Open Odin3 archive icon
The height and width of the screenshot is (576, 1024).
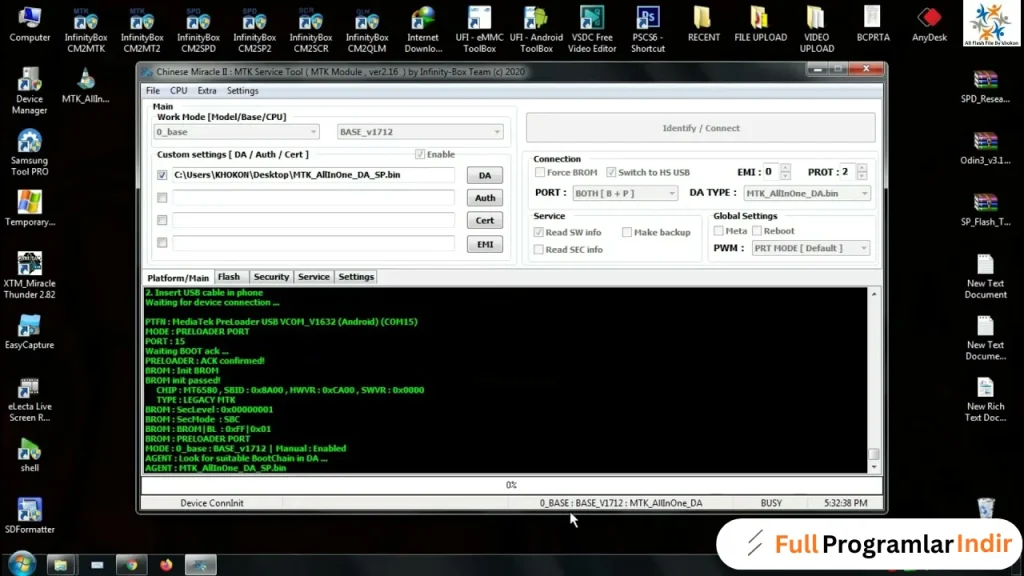pos(985,148)
